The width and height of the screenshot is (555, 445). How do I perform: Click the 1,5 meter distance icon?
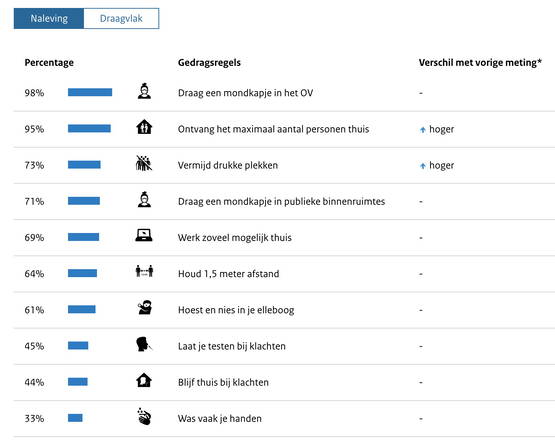click(x=144, y=271)
